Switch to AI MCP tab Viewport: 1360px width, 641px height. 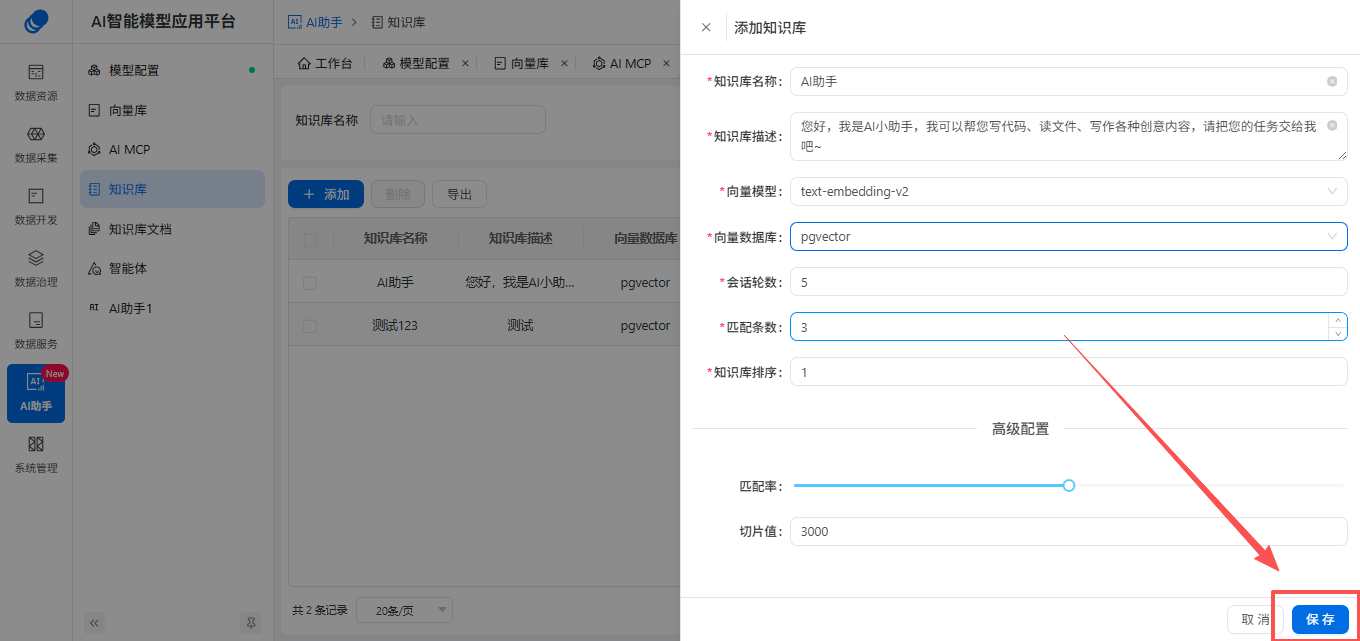point(623,63)
